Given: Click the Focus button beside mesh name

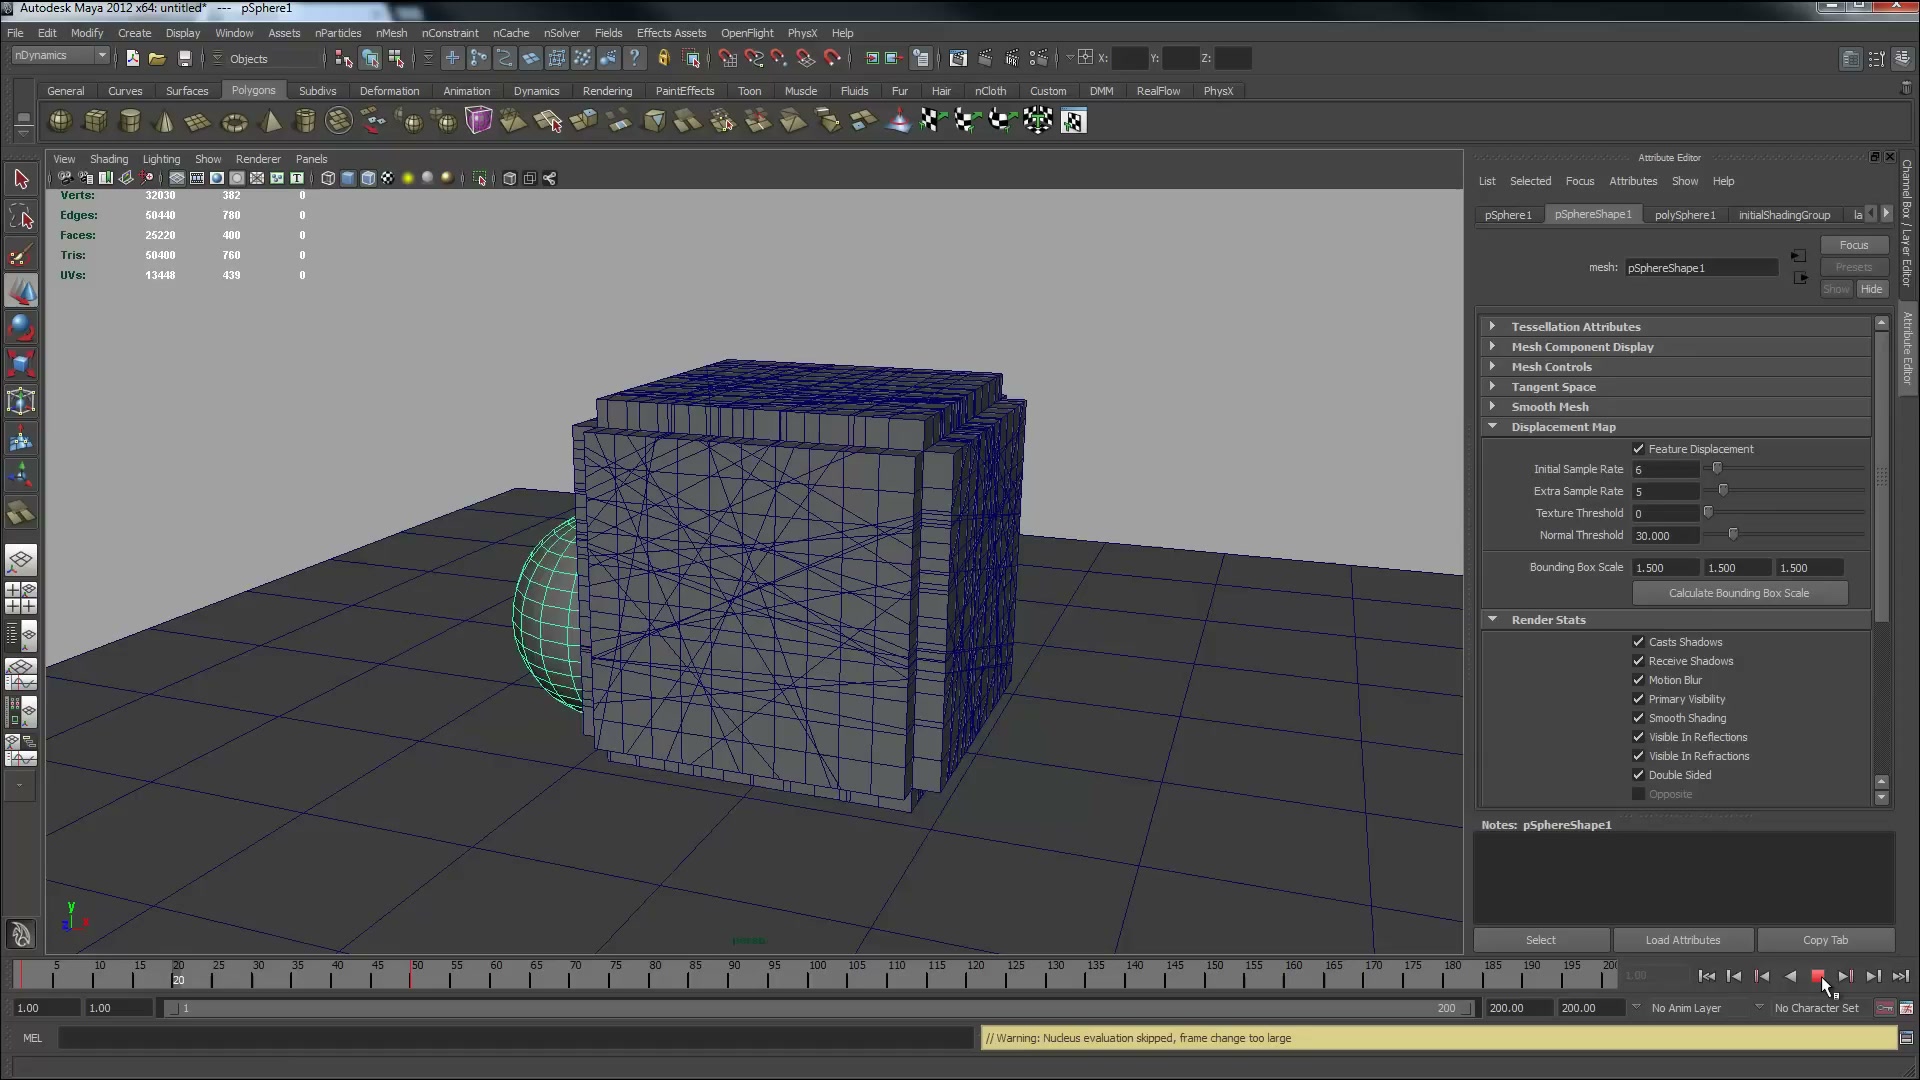Looking at the screenshot, I should [x=1853, y=245].
